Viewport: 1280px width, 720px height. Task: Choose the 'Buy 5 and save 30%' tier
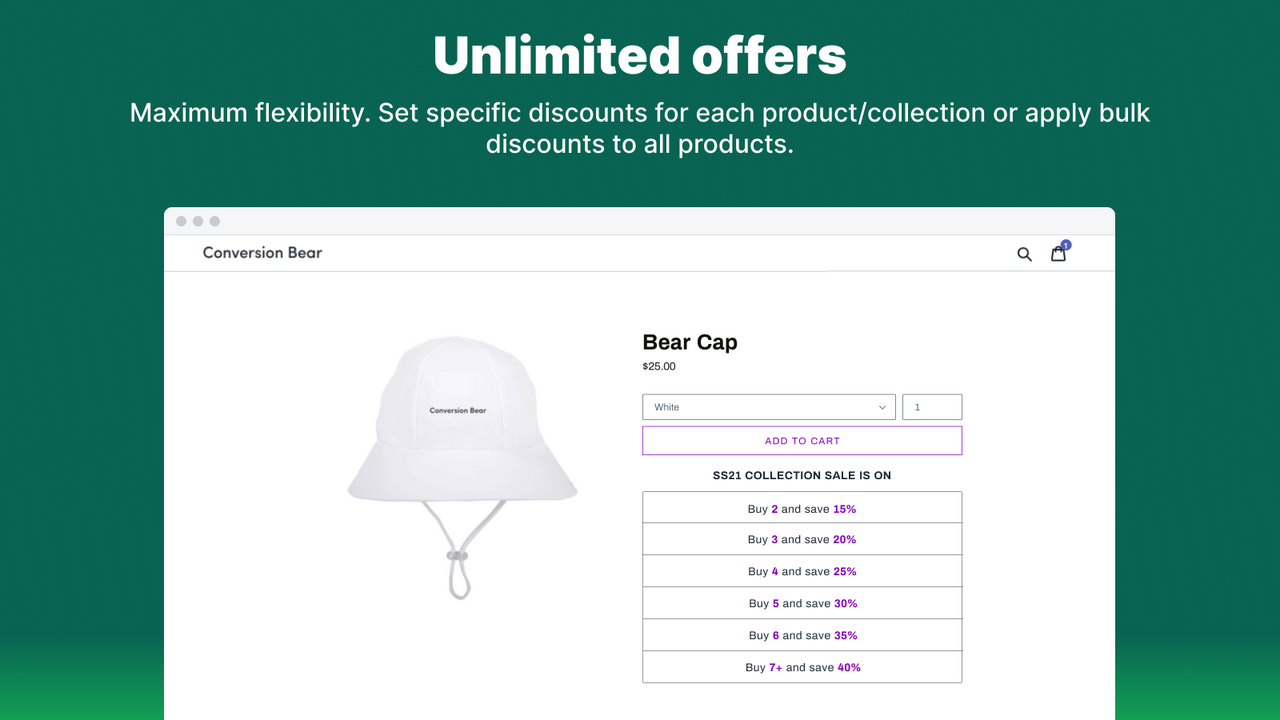click(802, 603)
